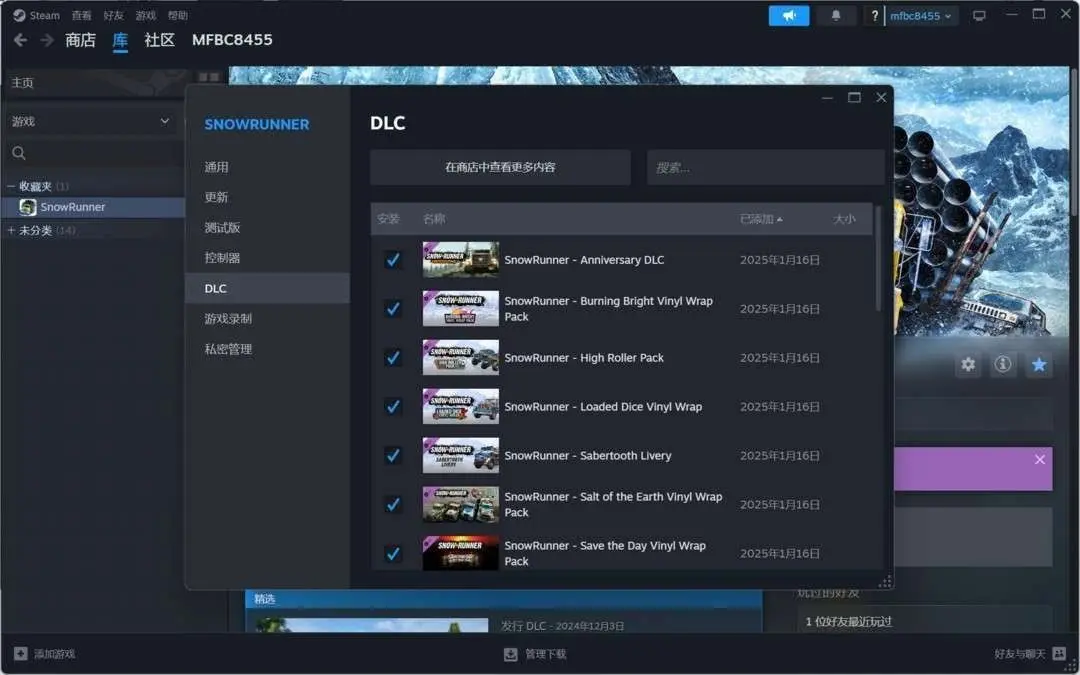
Task: Click the grid view icon beside home
Action: 208,77
